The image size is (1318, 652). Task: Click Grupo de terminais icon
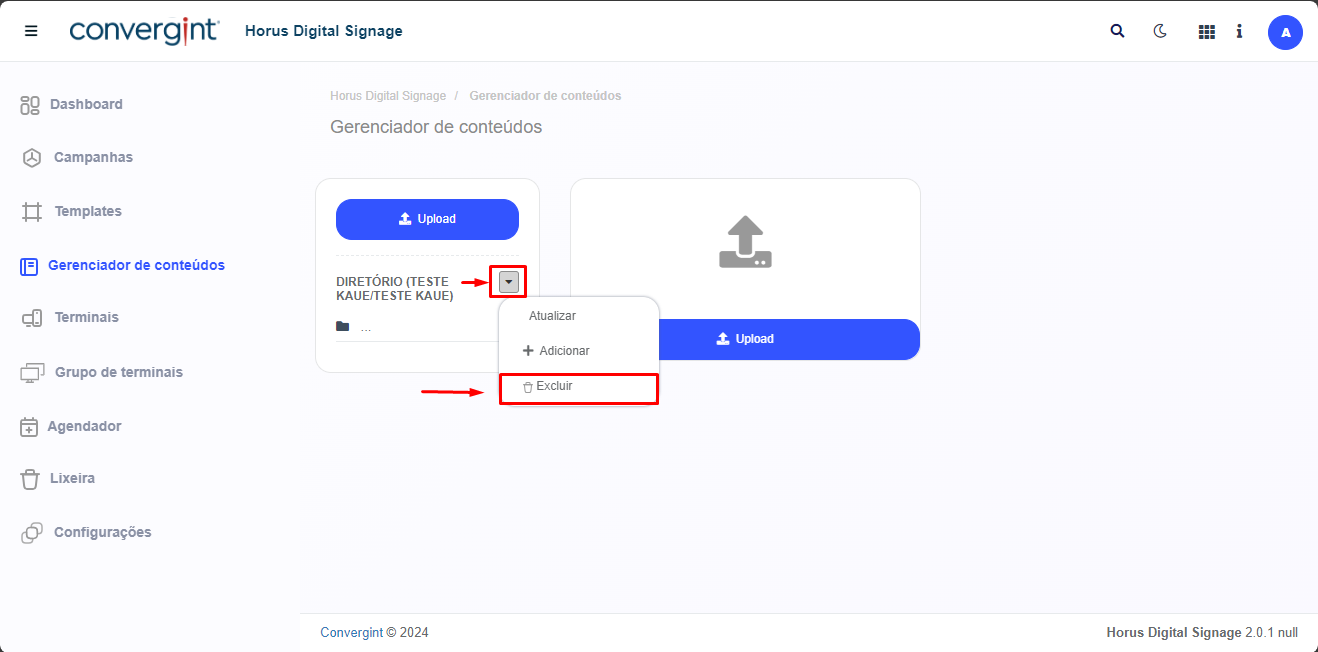[32, 372]
